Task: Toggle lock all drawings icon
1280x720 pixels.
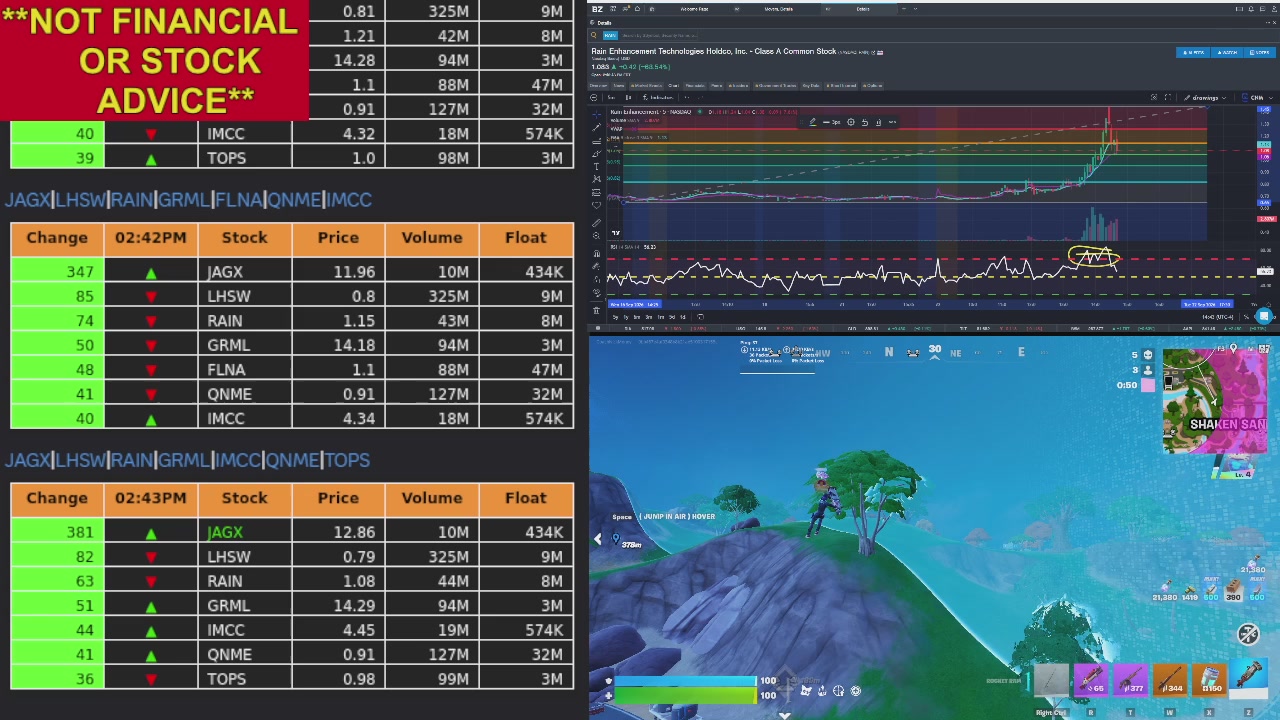Action: [596, 279]
